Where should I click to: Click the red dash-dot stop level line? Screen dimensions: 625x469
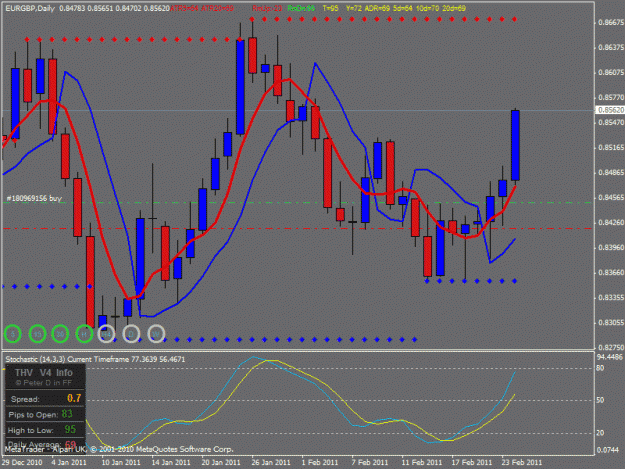click(x=298, y=228)
